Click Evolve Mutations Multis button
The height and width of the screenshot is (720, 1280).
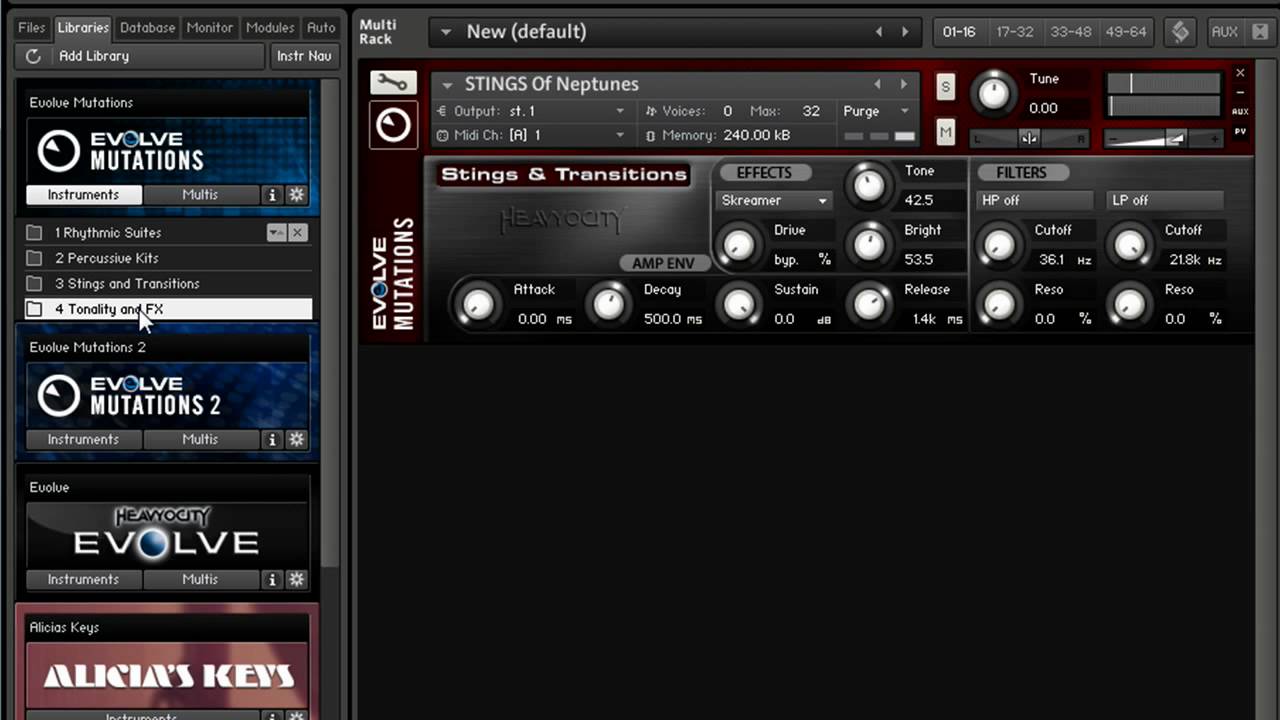click(200, 195)
